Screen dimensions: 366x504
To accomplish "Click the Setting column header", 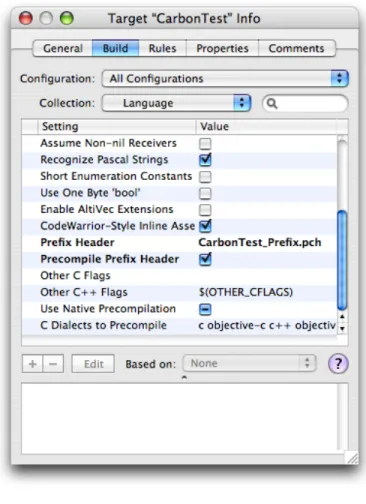I will [x=117, y=127].
